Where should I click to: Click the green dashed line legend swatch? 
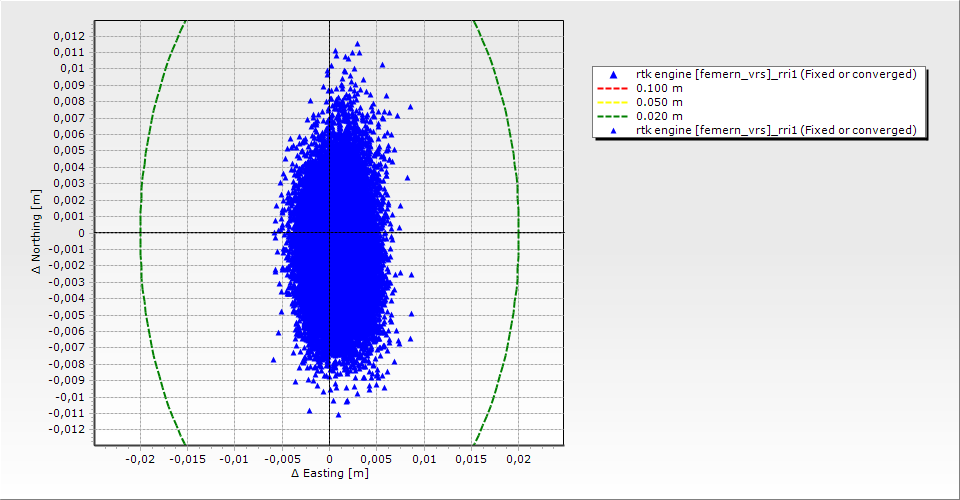[x=614, y=116]
